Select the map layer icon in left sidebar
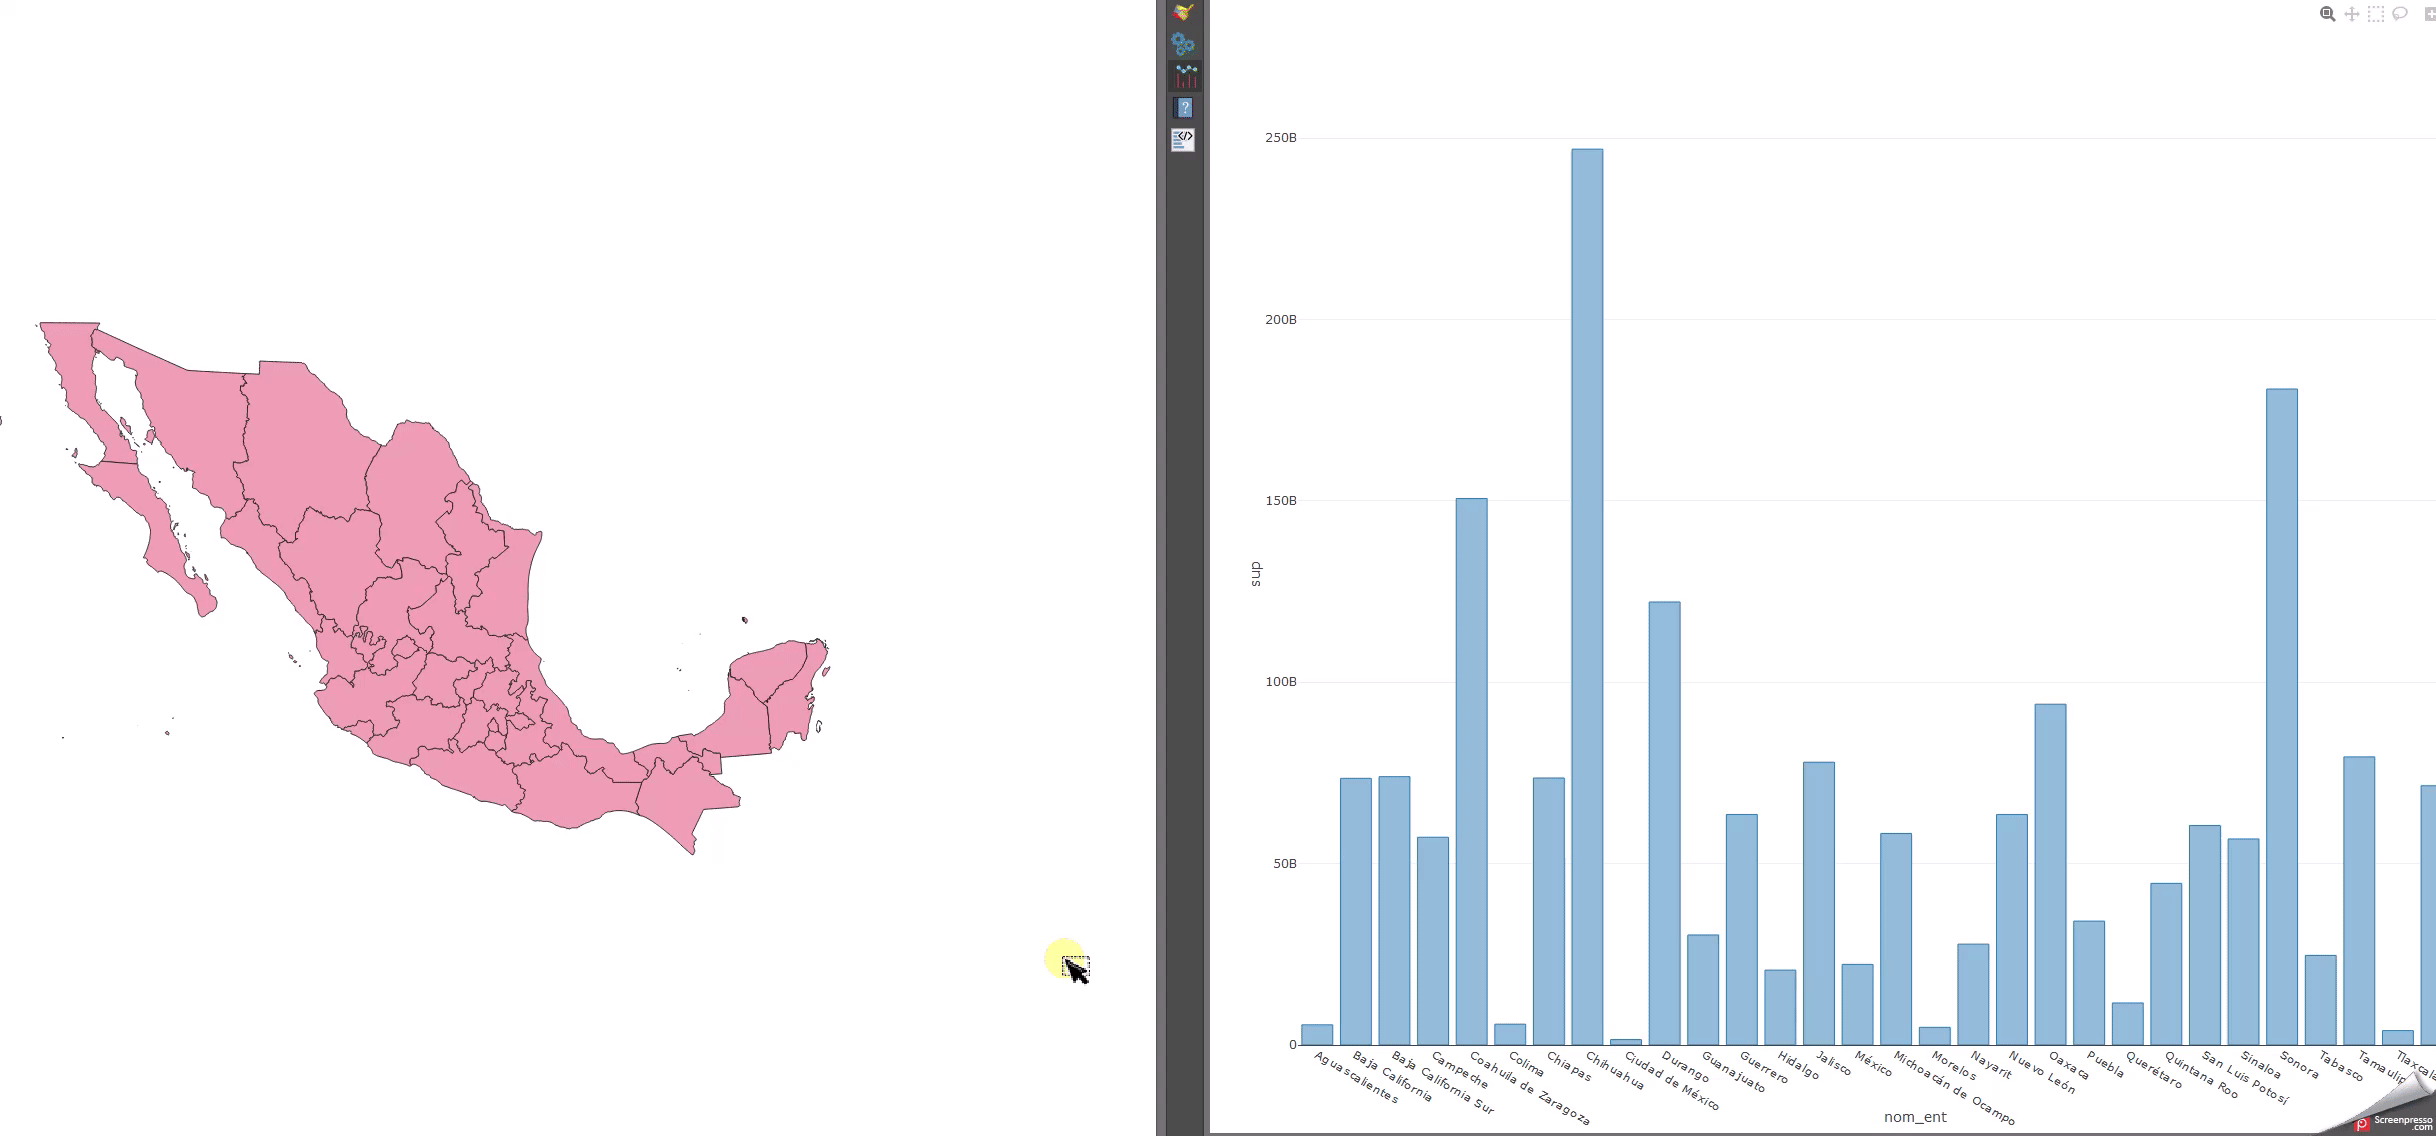2436x1136 pixels. pyautogui.click(x=1184, y=10)
